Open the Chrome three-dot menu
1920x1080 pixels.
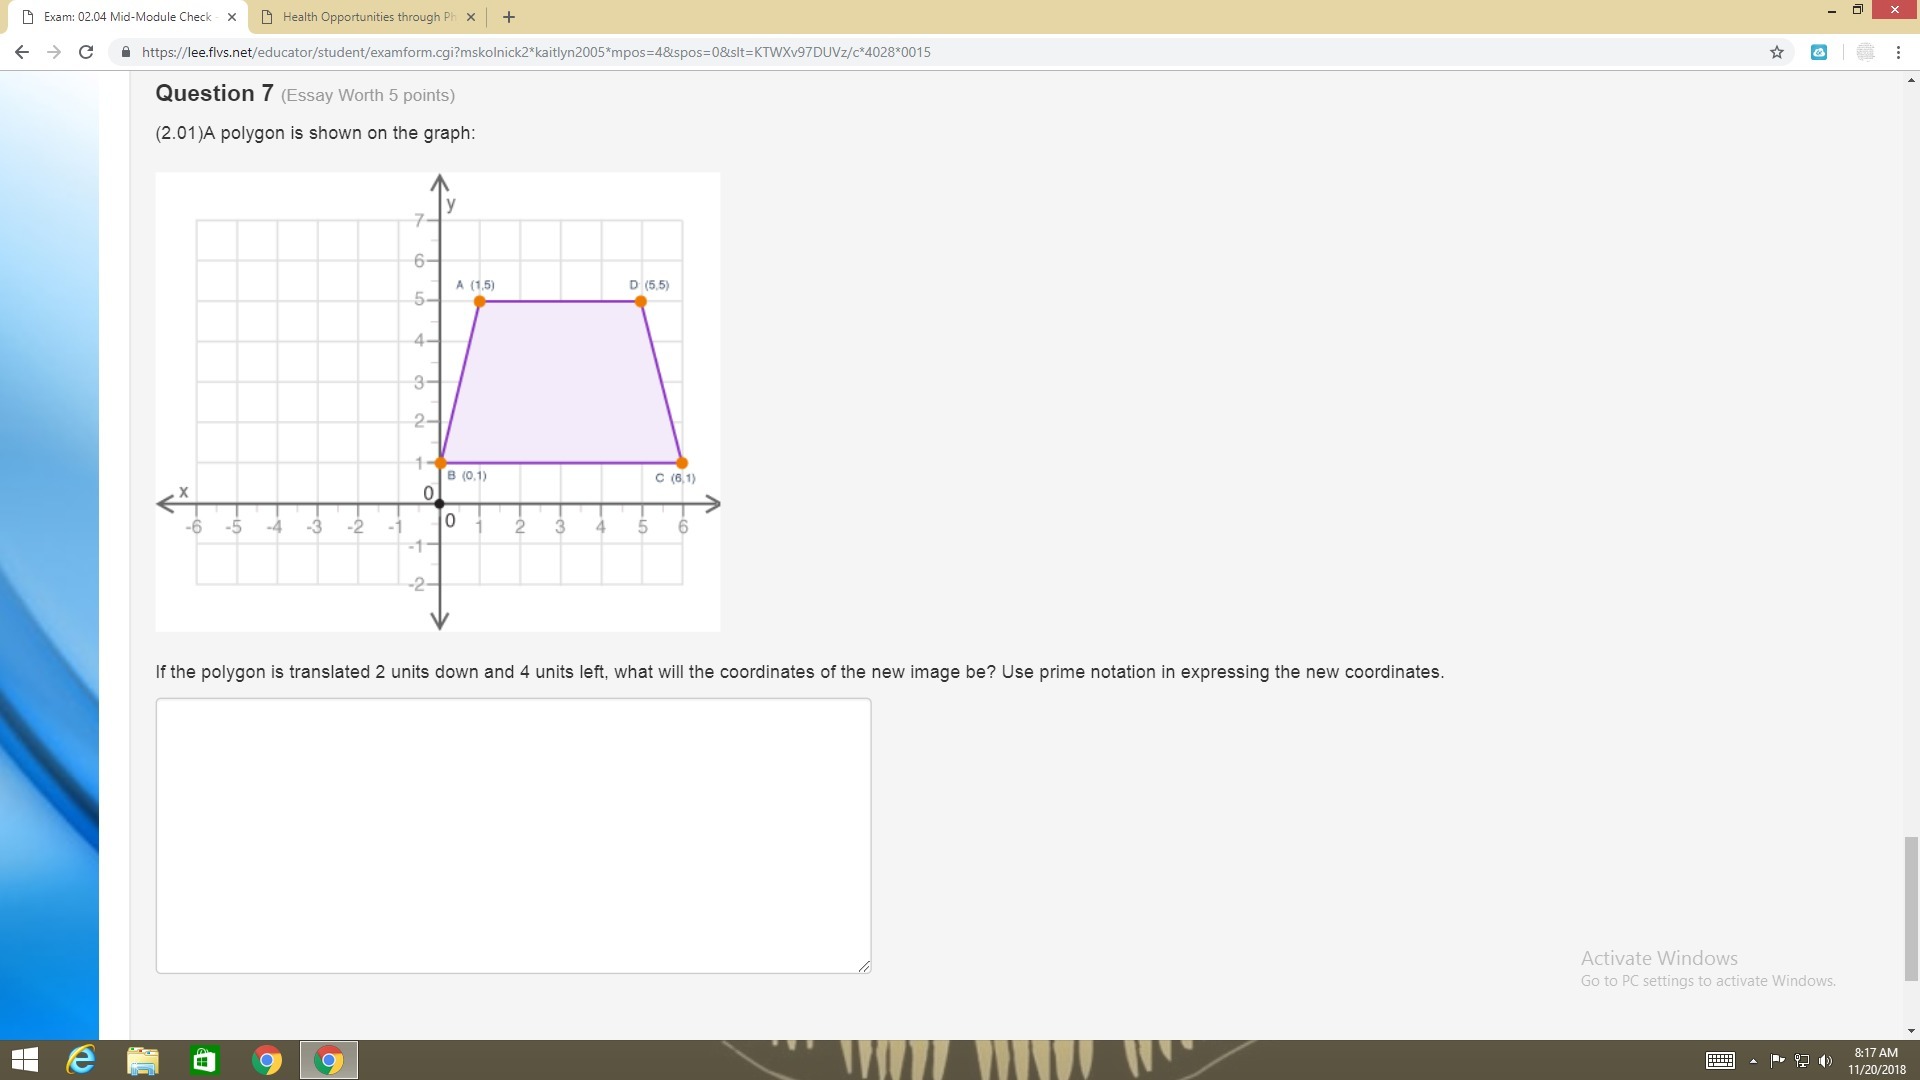tap(1898, 52)
